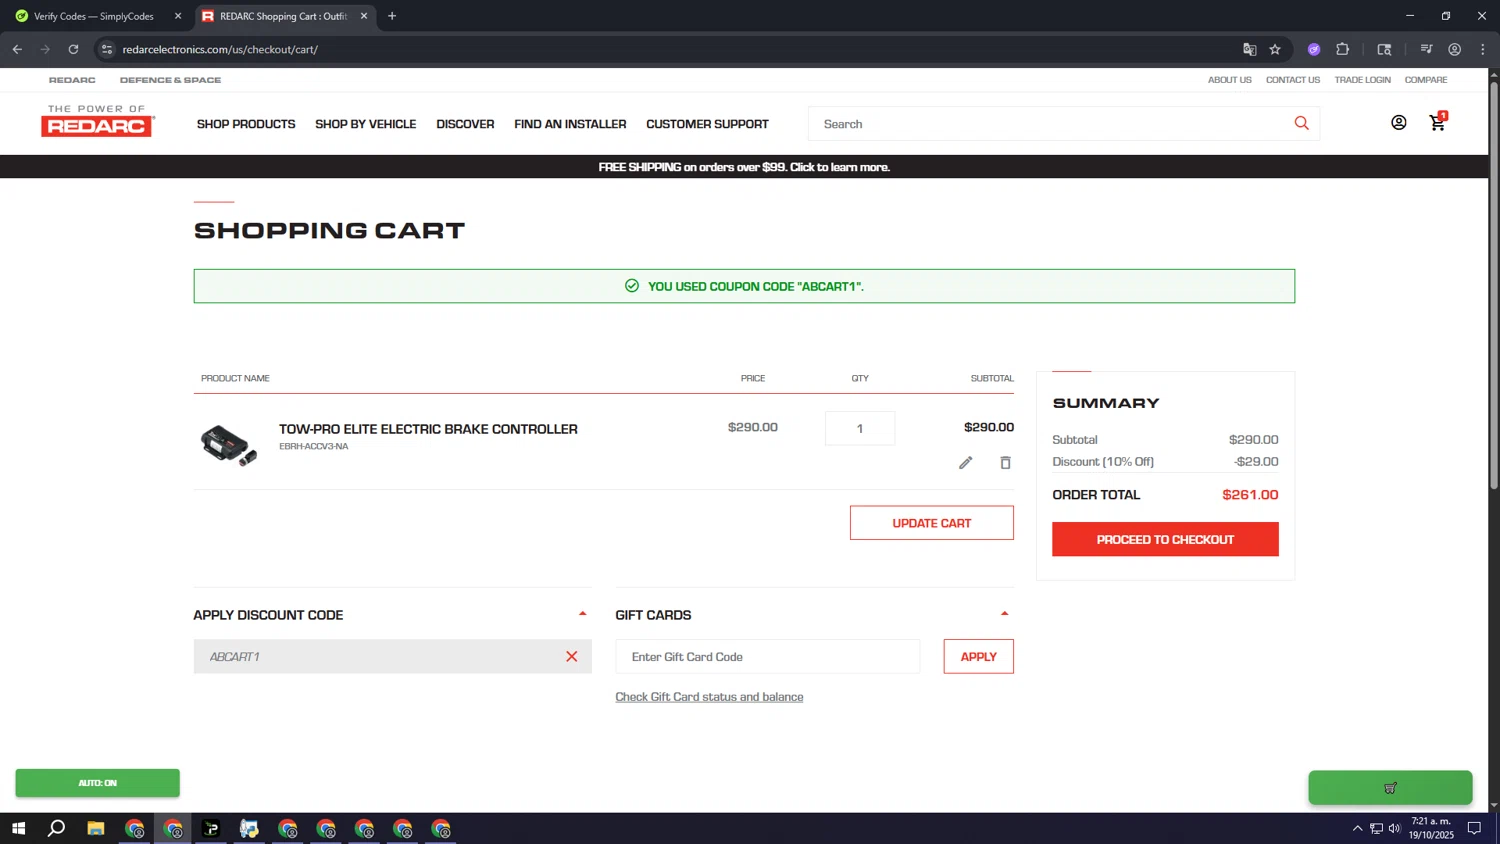Open the Compare link
This screenshot has width=1500, height=844.
[x=1425, y=80]
